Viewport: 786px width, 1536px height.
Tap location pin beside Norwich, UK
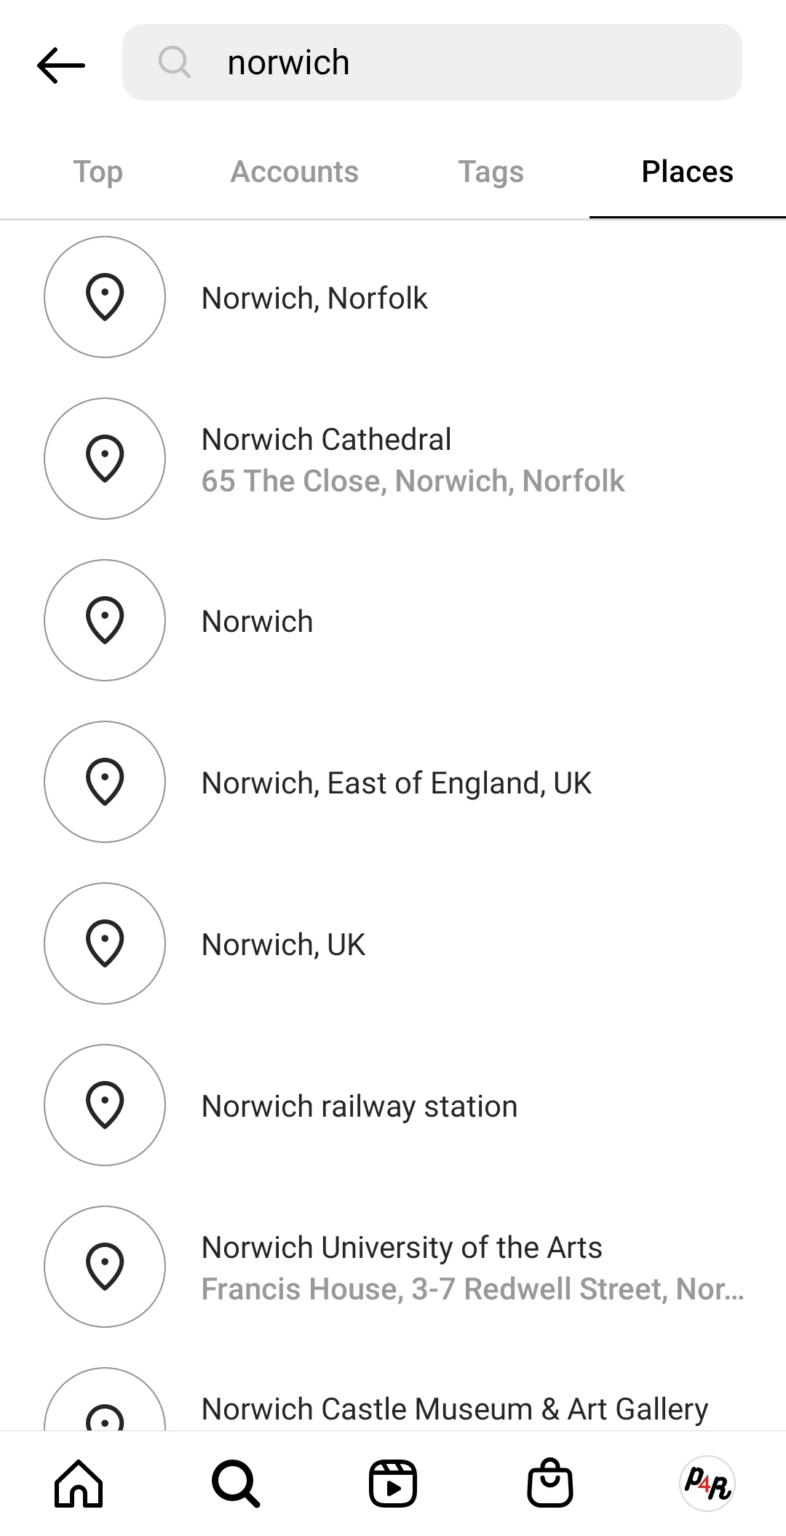(105, 943)
